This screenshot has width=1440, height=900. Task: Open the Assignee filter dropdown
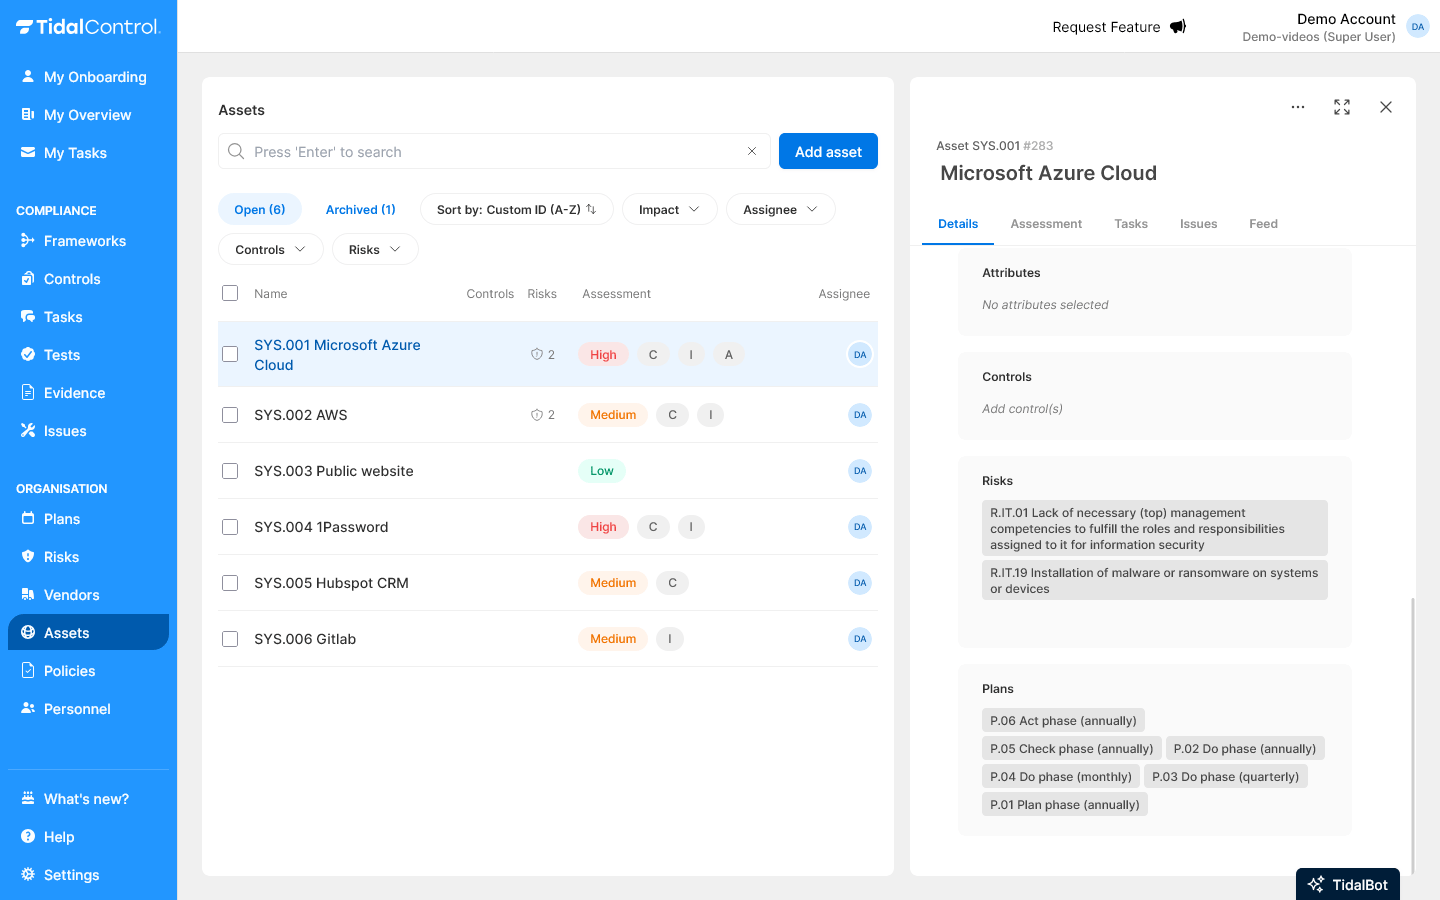780,209
